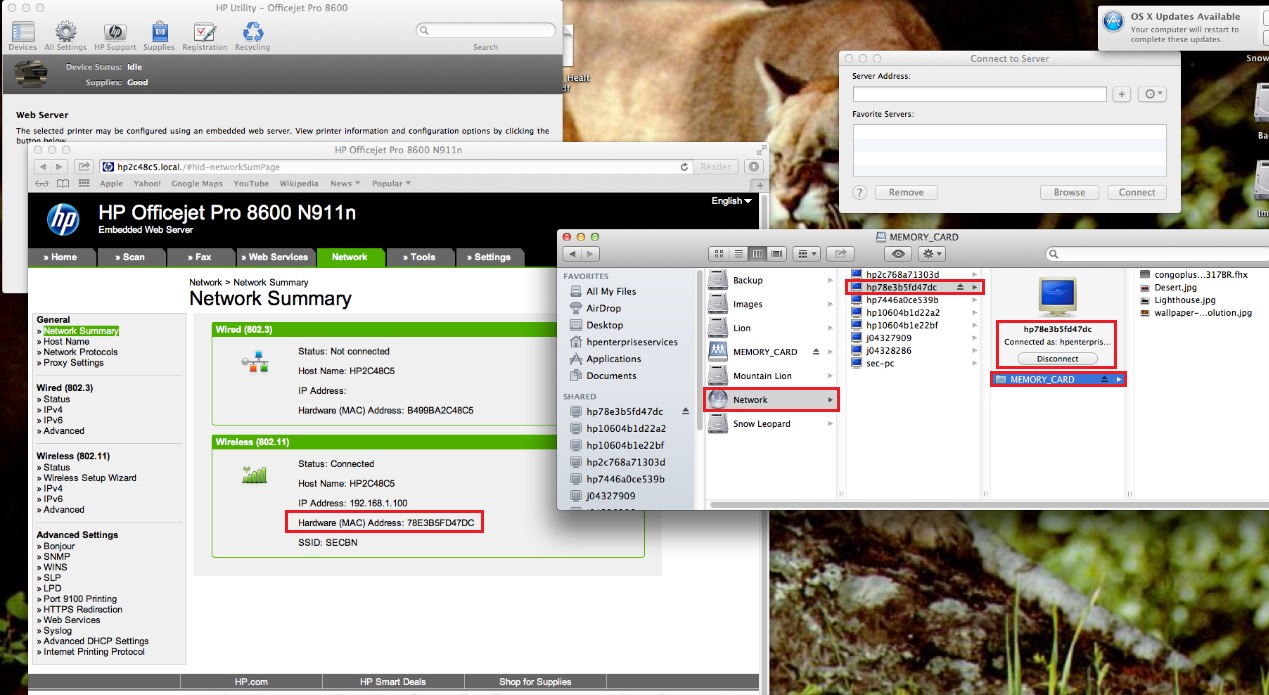Open the action gear menu in Finder
The width and height of the screenshot is (1269, 695).
(x=931, y=253)
